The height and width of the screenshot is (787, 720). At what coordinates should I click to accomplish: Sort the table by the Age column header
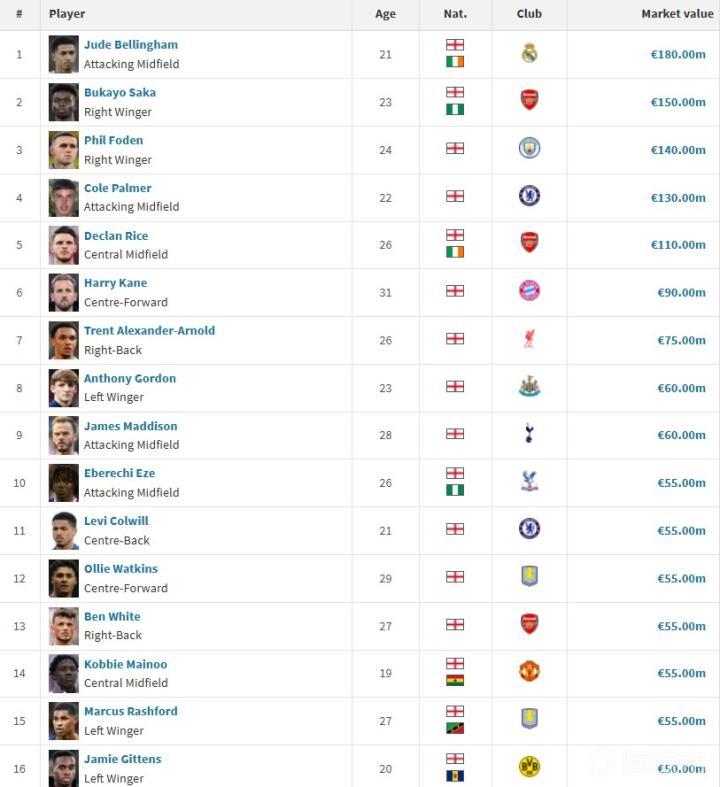point(385,14)
